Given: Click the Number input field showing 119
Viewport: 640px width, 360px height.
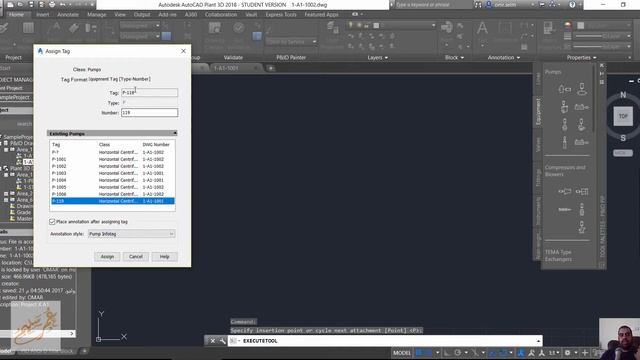Looking at the screenshot, I should 149,113.
